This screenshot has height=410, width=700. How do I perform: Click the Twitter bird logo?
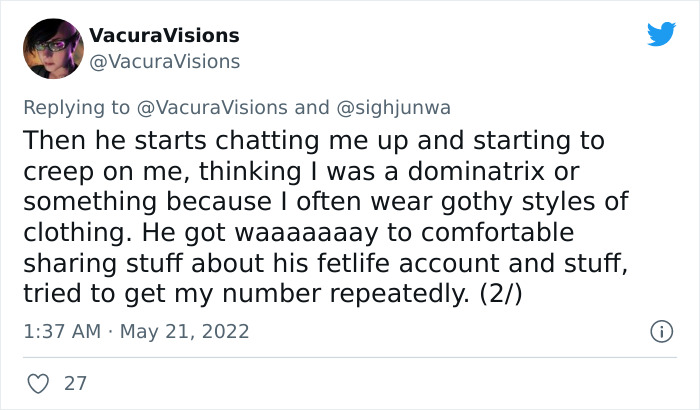[661, 35]
